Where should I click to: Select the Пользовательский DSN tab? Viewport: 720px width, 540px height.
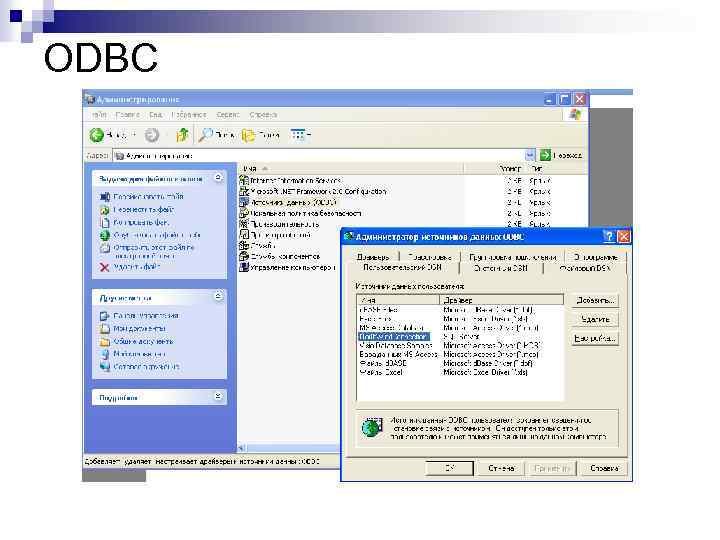402,267
